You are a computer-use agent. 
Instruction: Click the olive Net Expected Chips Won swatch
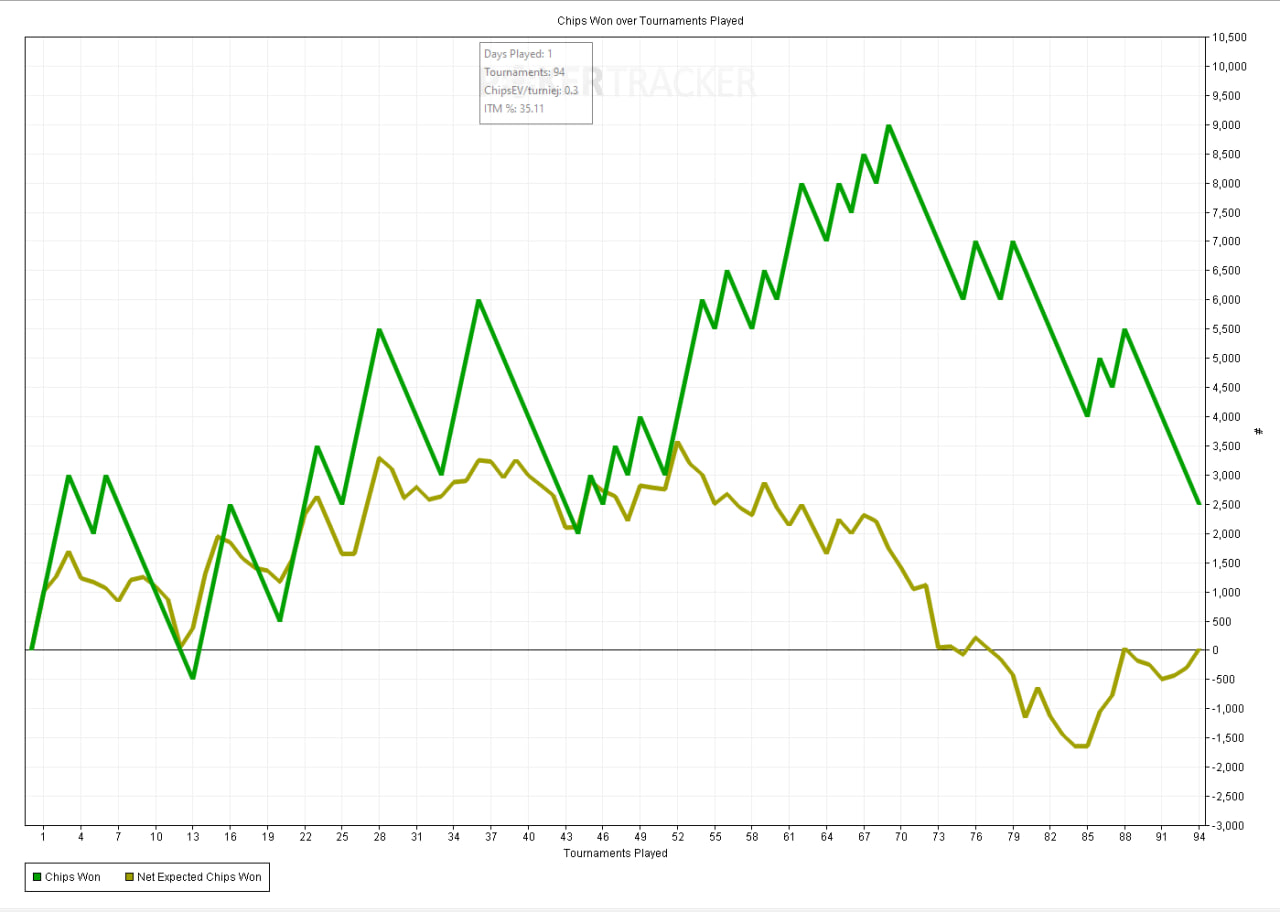(128, 878)
